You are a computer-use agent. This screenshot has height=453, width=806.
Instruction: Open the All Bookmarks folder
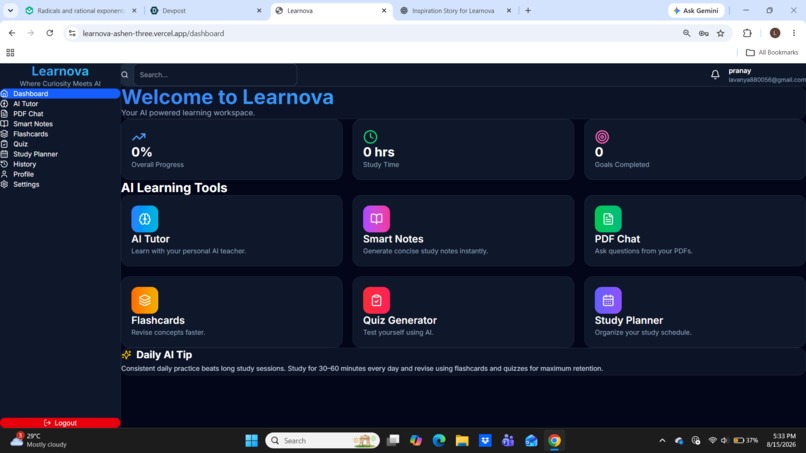point(772,52)
